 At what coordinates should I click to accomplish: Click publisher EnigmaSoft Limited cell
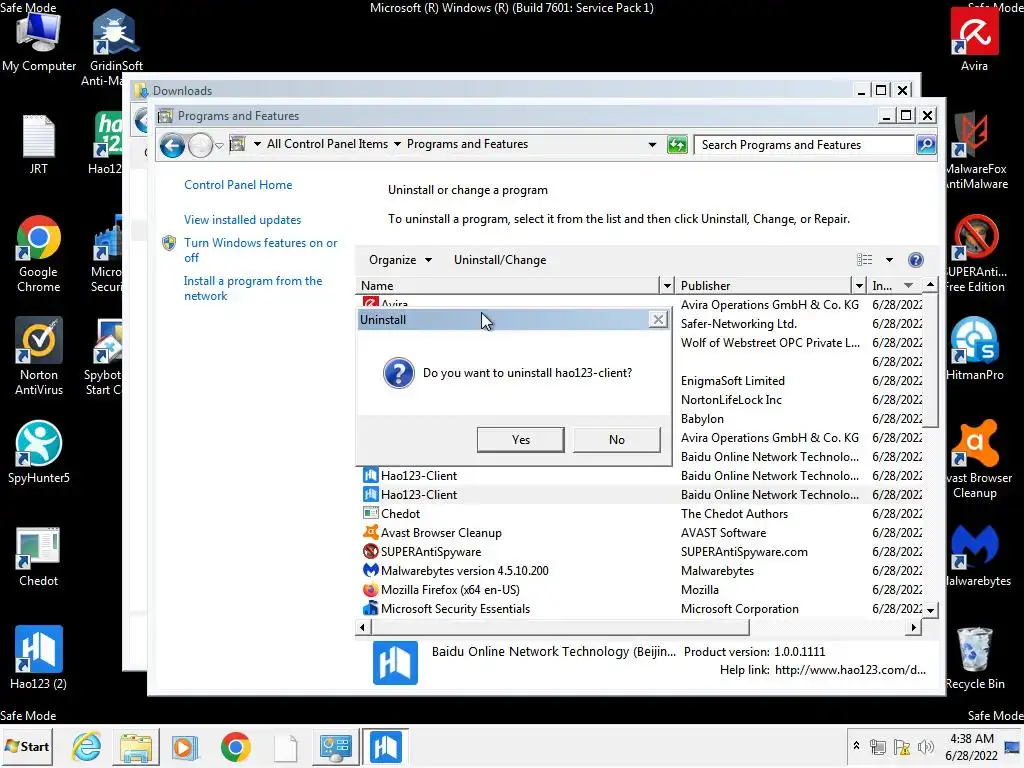pyautogui.click(x=732, y=381)
